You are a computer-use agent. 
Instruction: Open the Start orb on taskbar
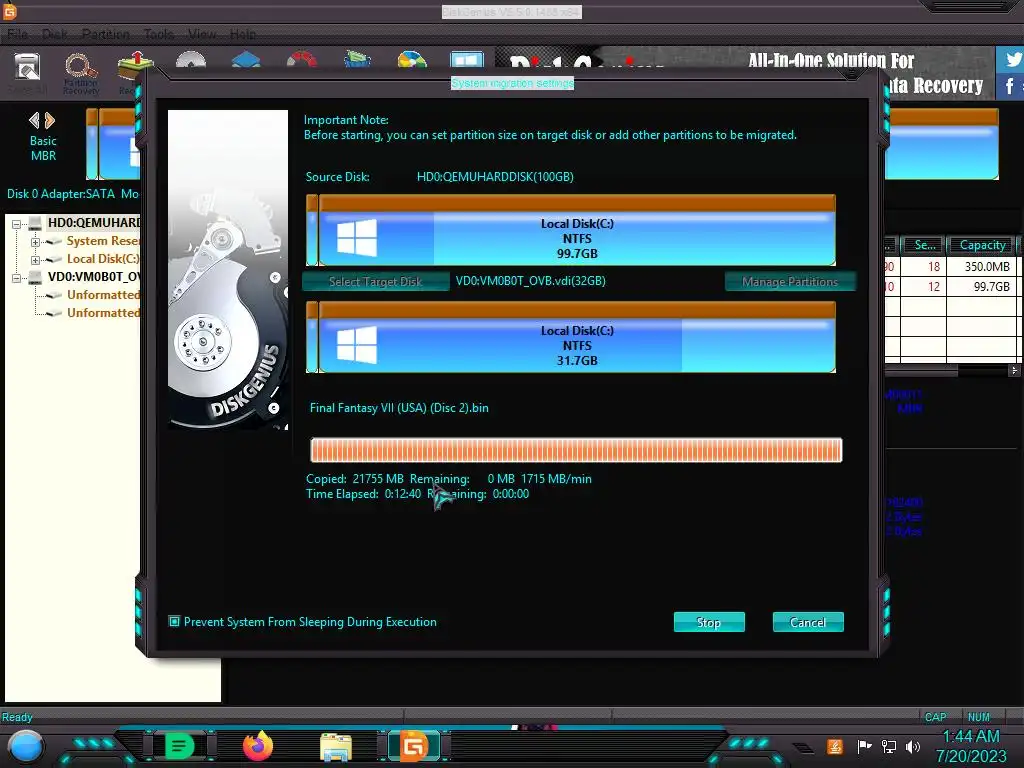click(x=25, y=747)
